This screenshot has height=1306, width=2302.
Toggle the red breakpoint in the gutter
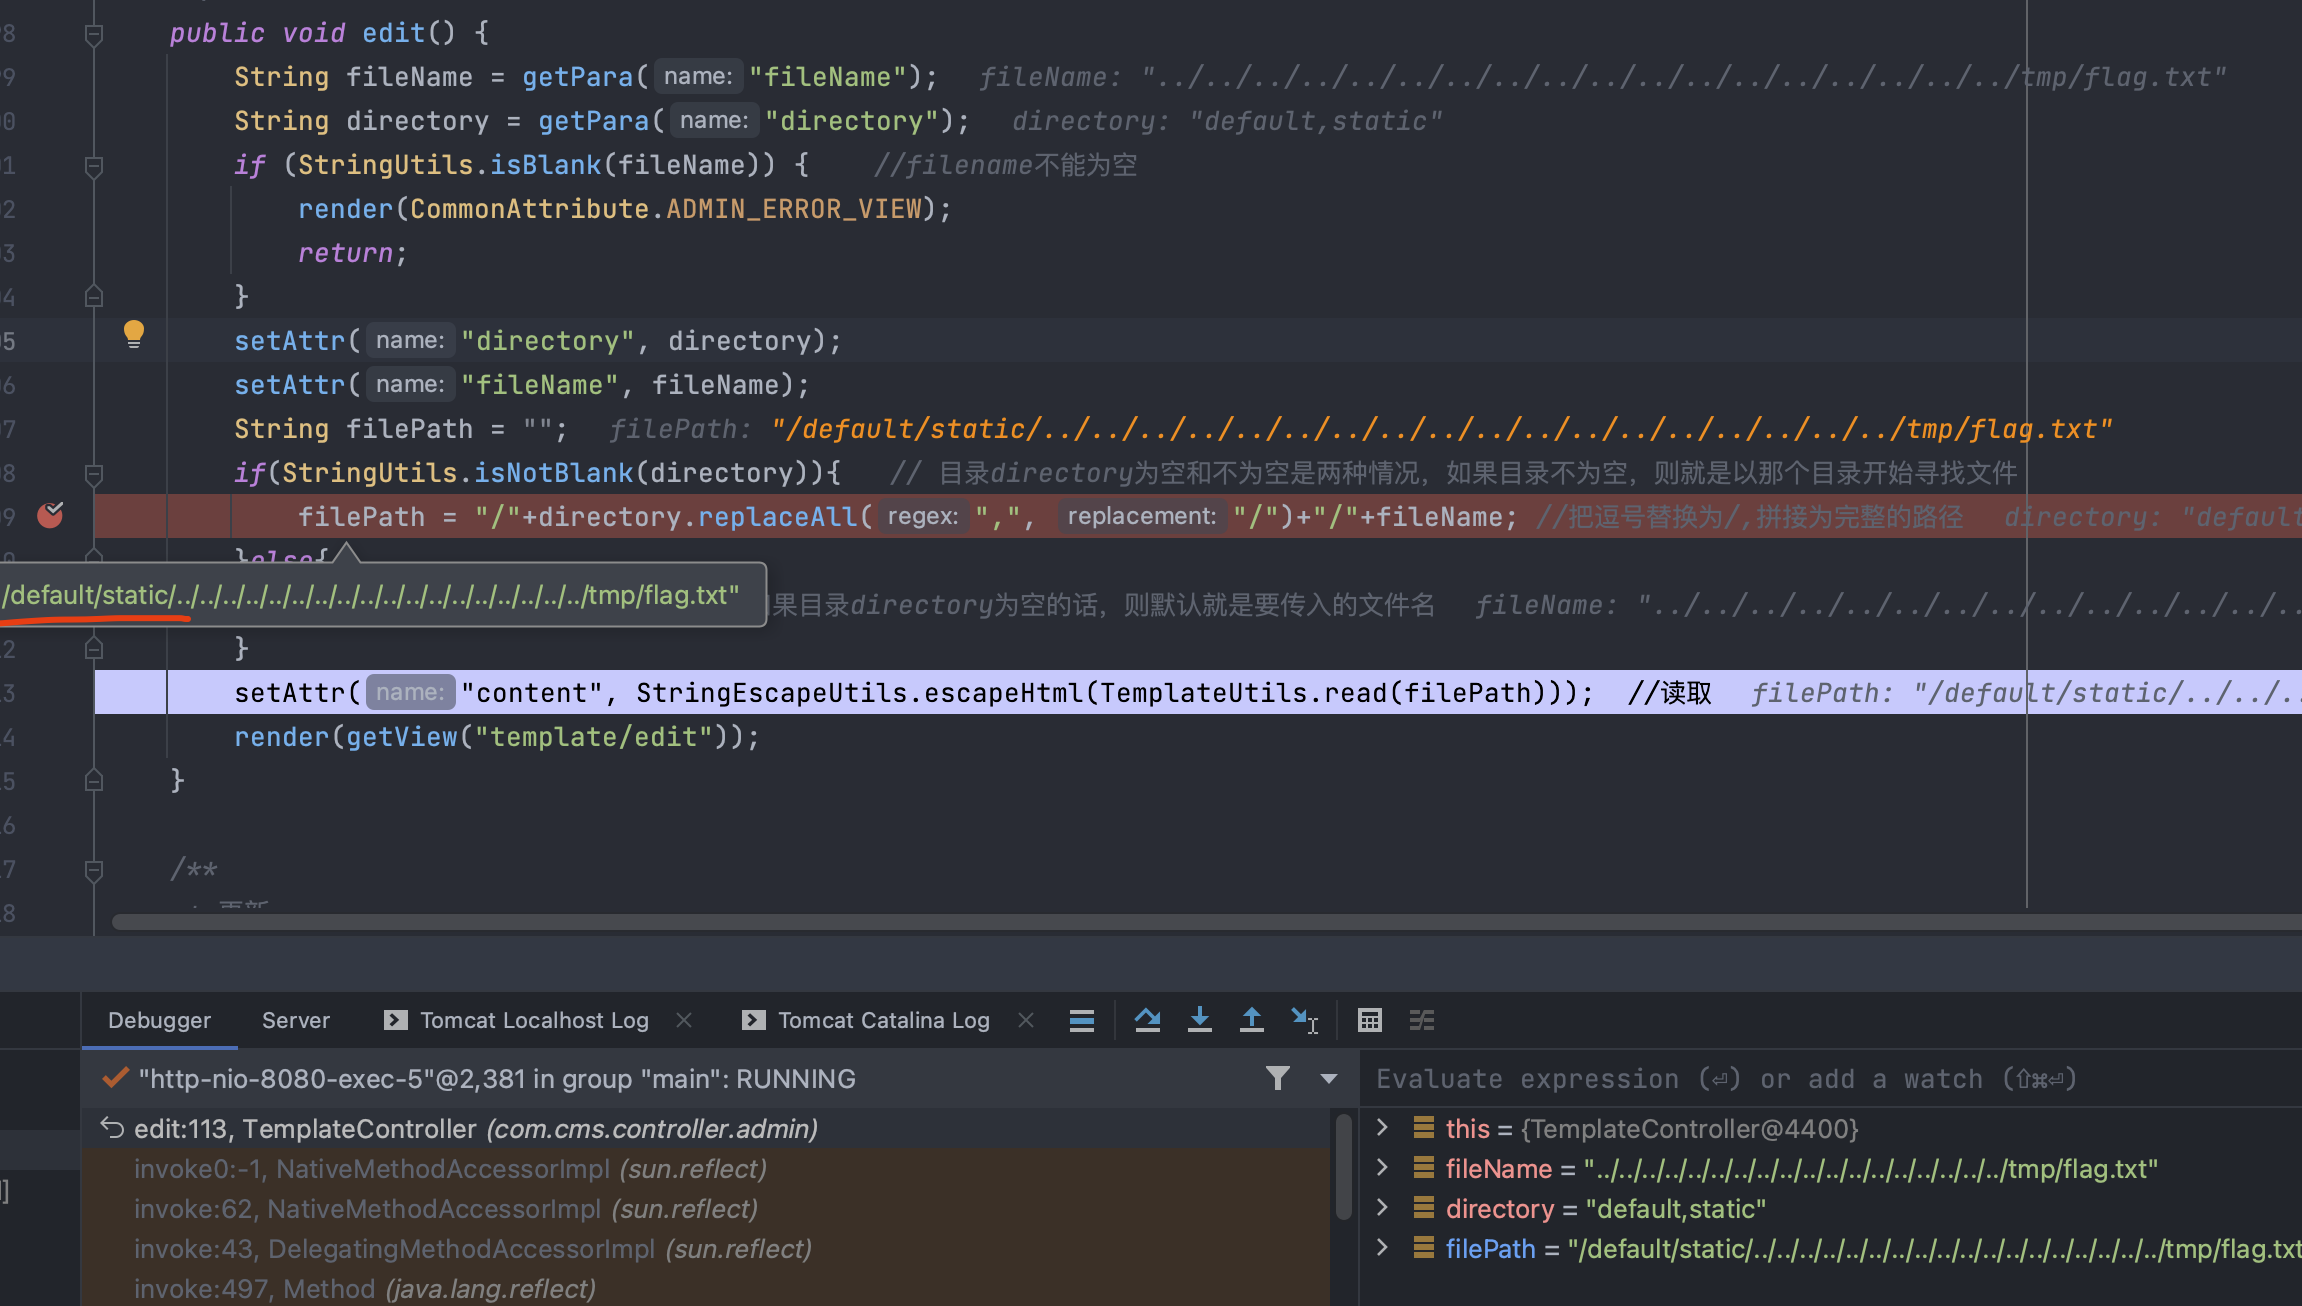click(x=50, y=515)
